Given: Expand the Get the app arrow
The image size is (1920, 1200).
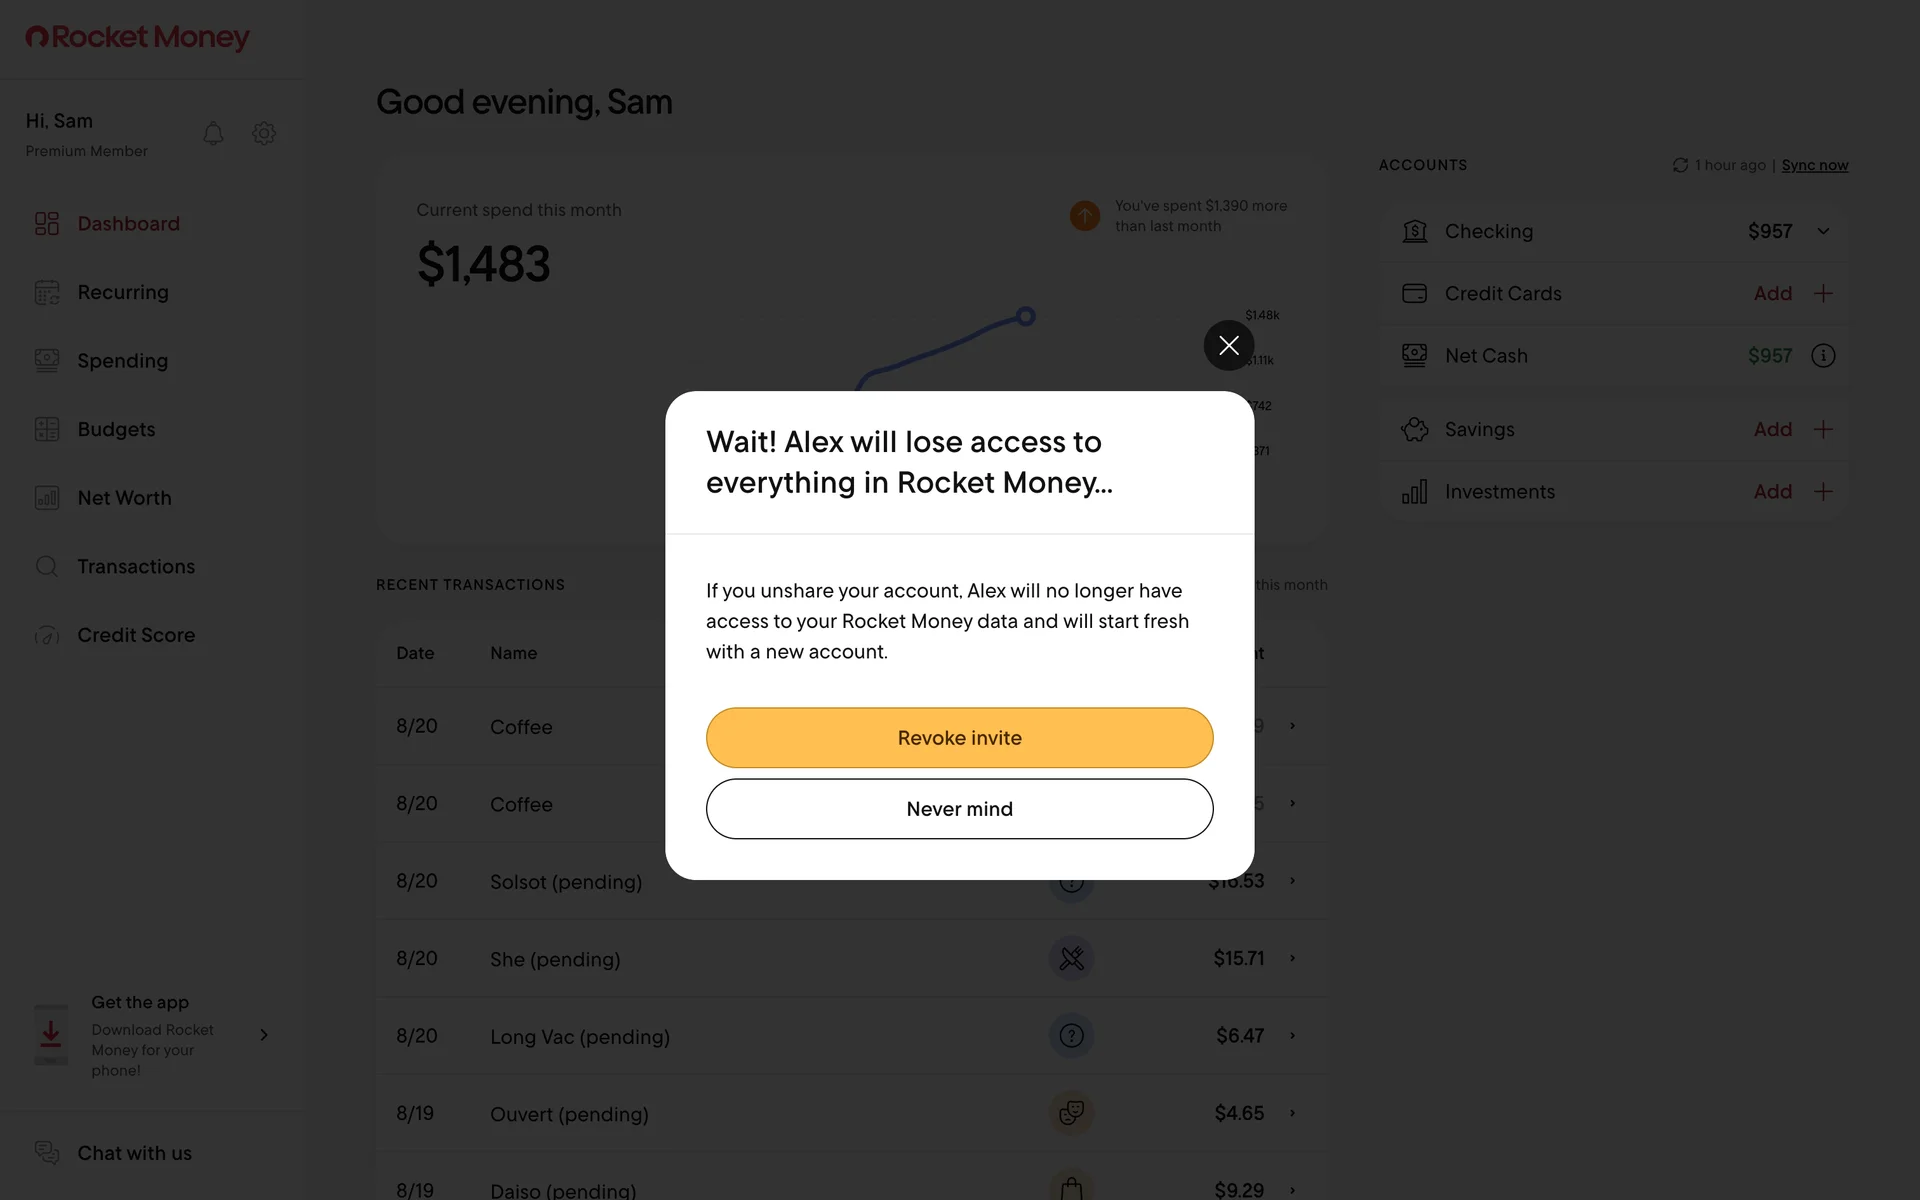Looking at the screenshot, I should (x=264, y=1035).
